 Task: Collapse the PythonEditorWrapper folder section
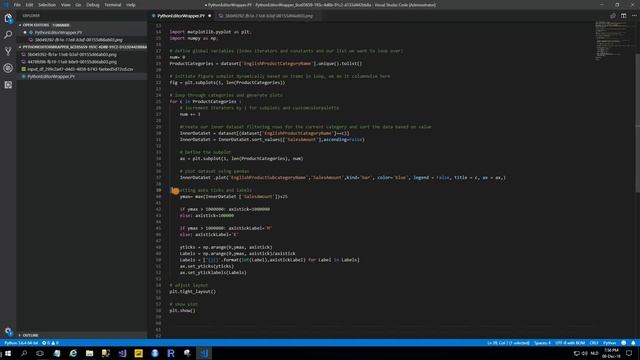point(82,47)
